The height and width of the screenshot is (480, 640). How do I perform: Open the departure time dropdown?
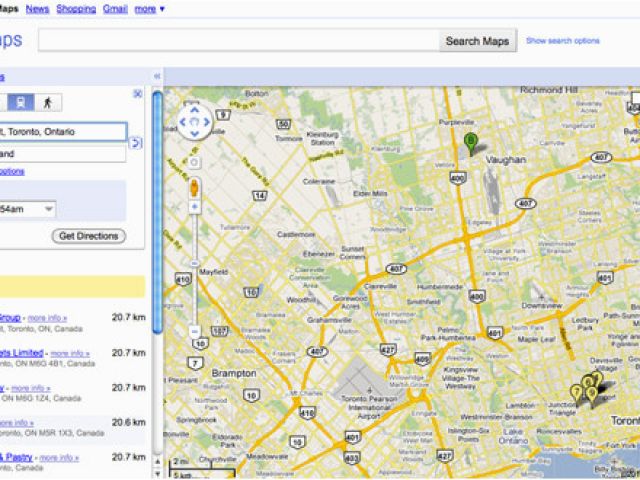point(28,209)
